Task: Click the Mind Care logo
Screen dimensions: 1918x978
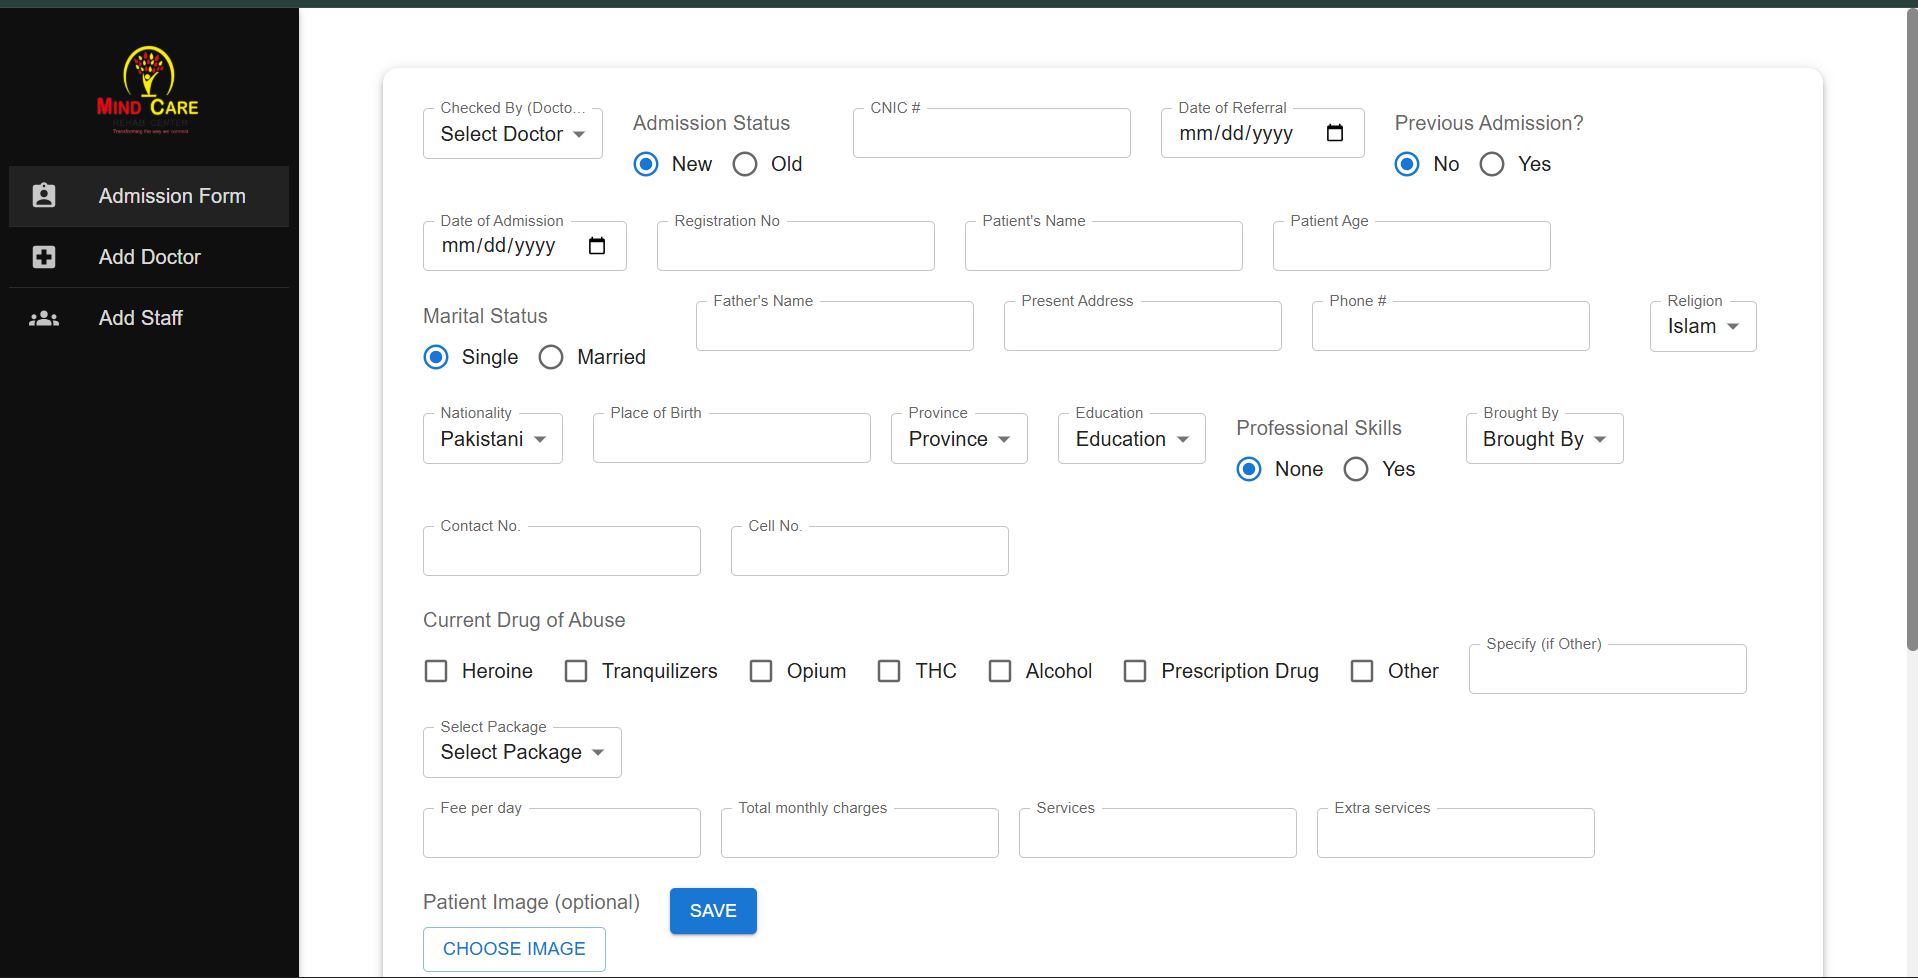Action: point(148,90)
